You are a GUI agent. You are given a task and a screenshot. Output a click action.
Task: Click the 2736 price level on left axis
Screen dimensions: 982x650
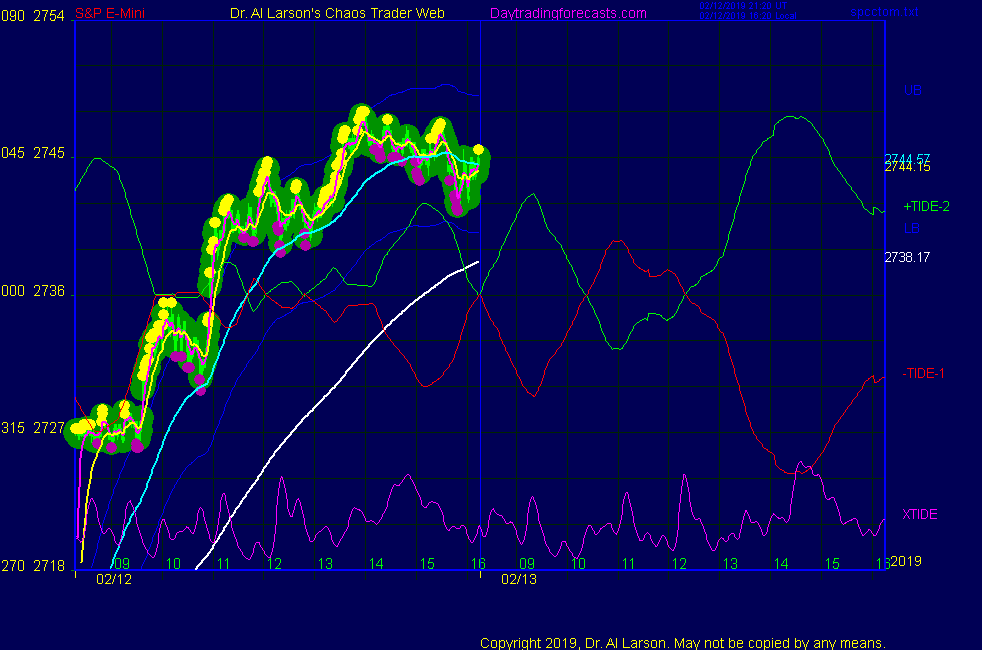click(x=50, y=292)
